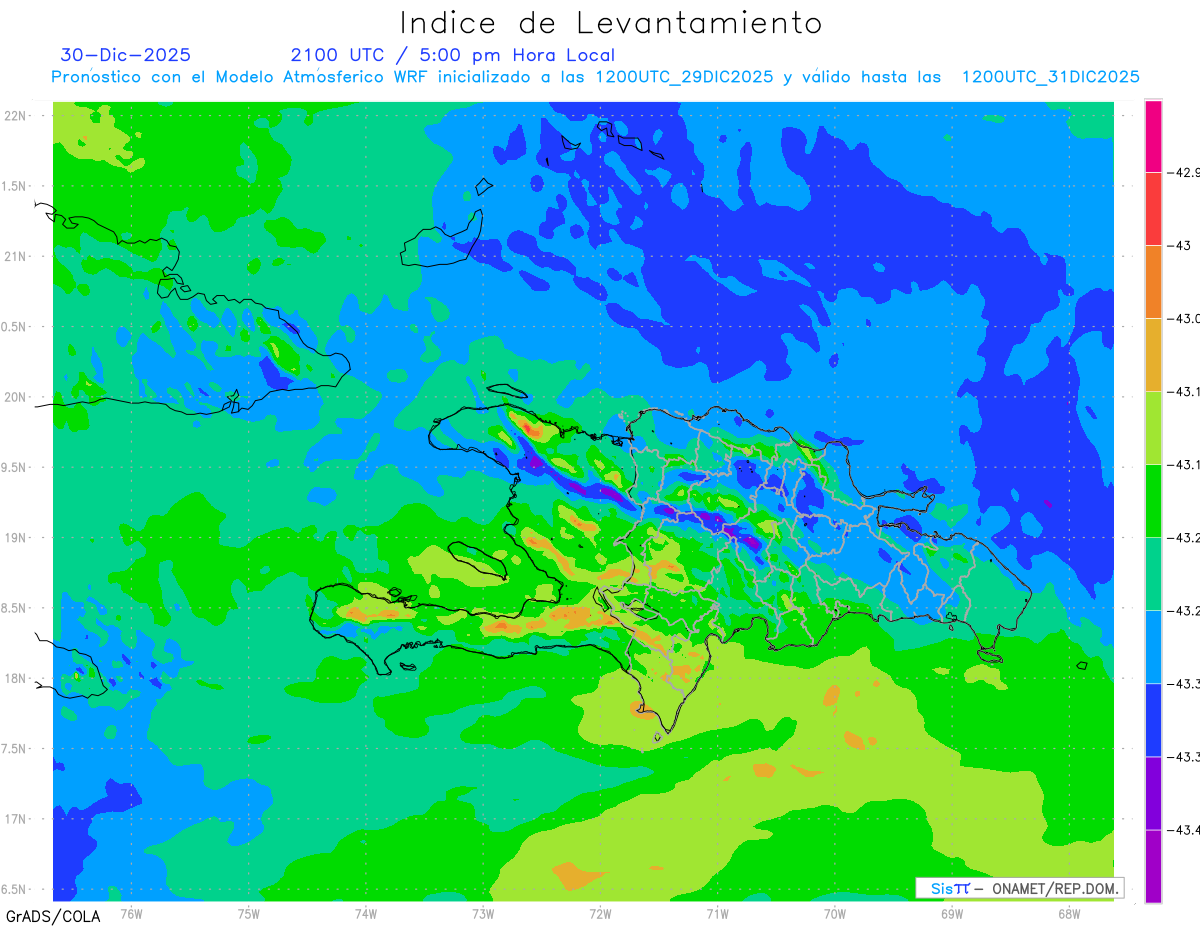This screenshot has height=927, width=1200.
Task: Click the '7.5N' latitude axis label
Action: pos(15,749)
